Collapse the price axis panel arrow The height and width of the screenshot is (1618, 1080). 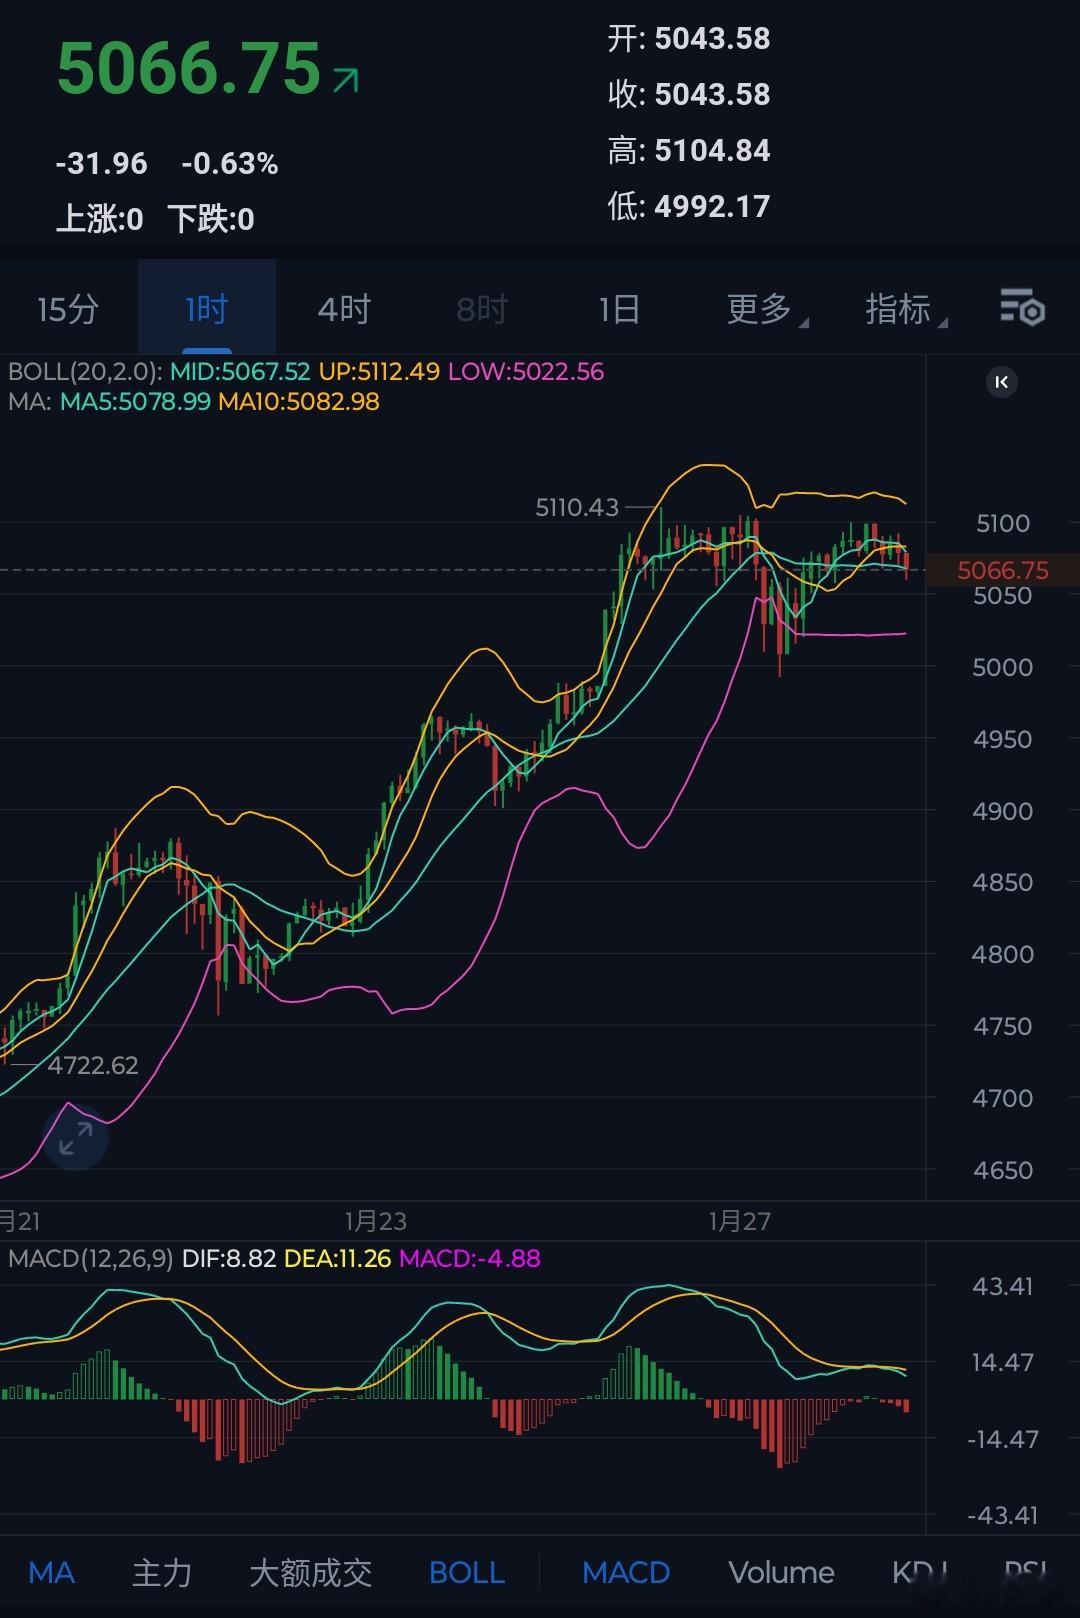(x=1002, y=382)
